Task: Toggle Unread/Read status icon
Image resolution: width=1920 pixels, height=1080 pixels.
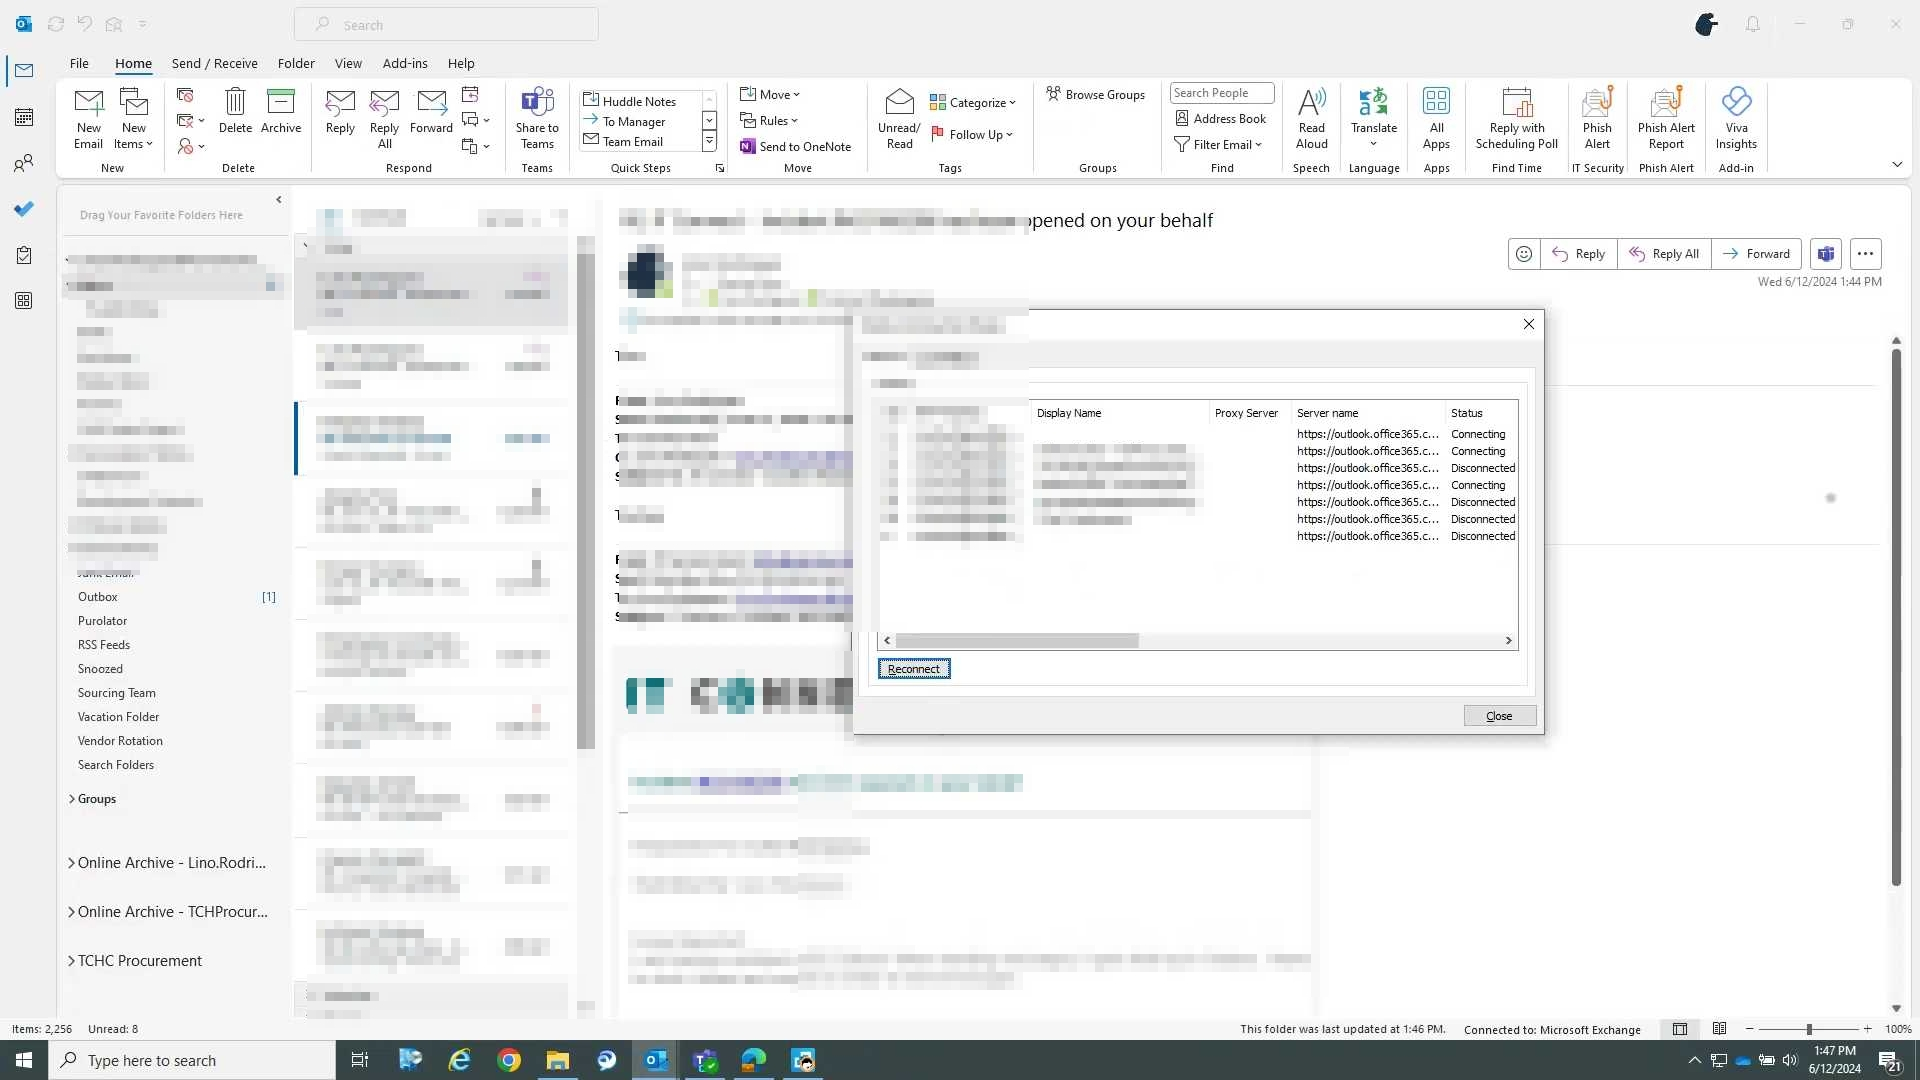Action: tap(899, 118)
